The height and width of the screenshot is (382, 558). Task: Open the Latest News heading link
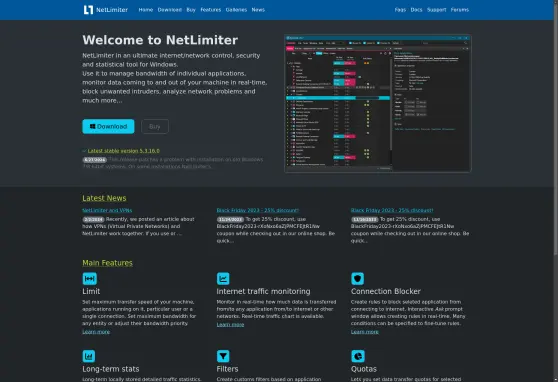pyautogui.click(x=104, y=198)
